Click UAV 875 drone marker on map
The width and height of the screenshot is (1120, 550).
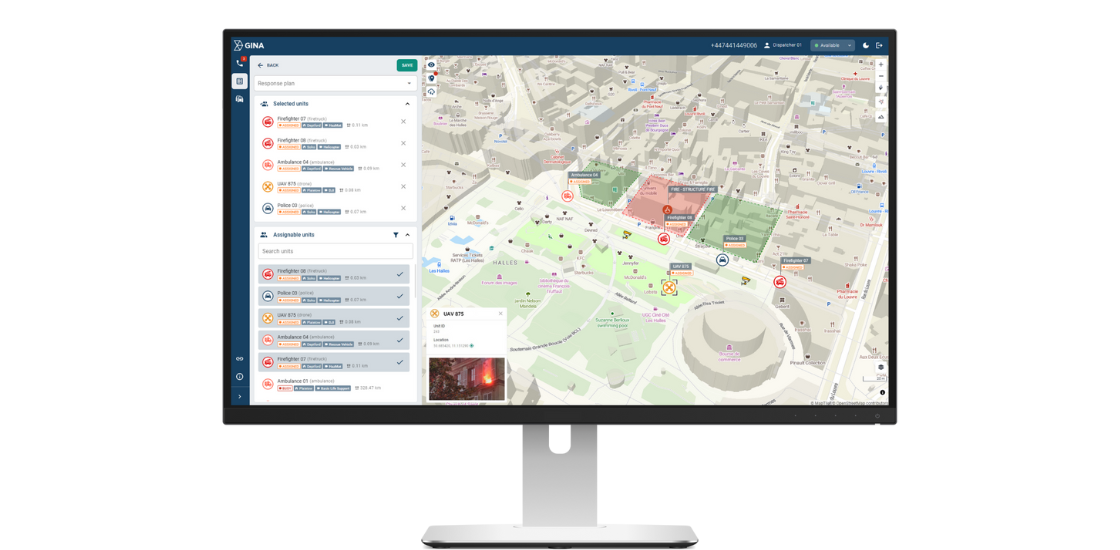coord(669,287)
